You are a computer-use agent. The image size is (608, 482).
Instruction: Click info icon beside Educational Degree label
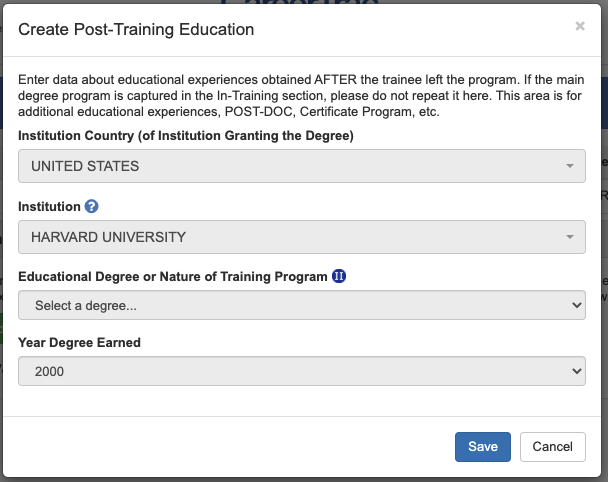339,276
